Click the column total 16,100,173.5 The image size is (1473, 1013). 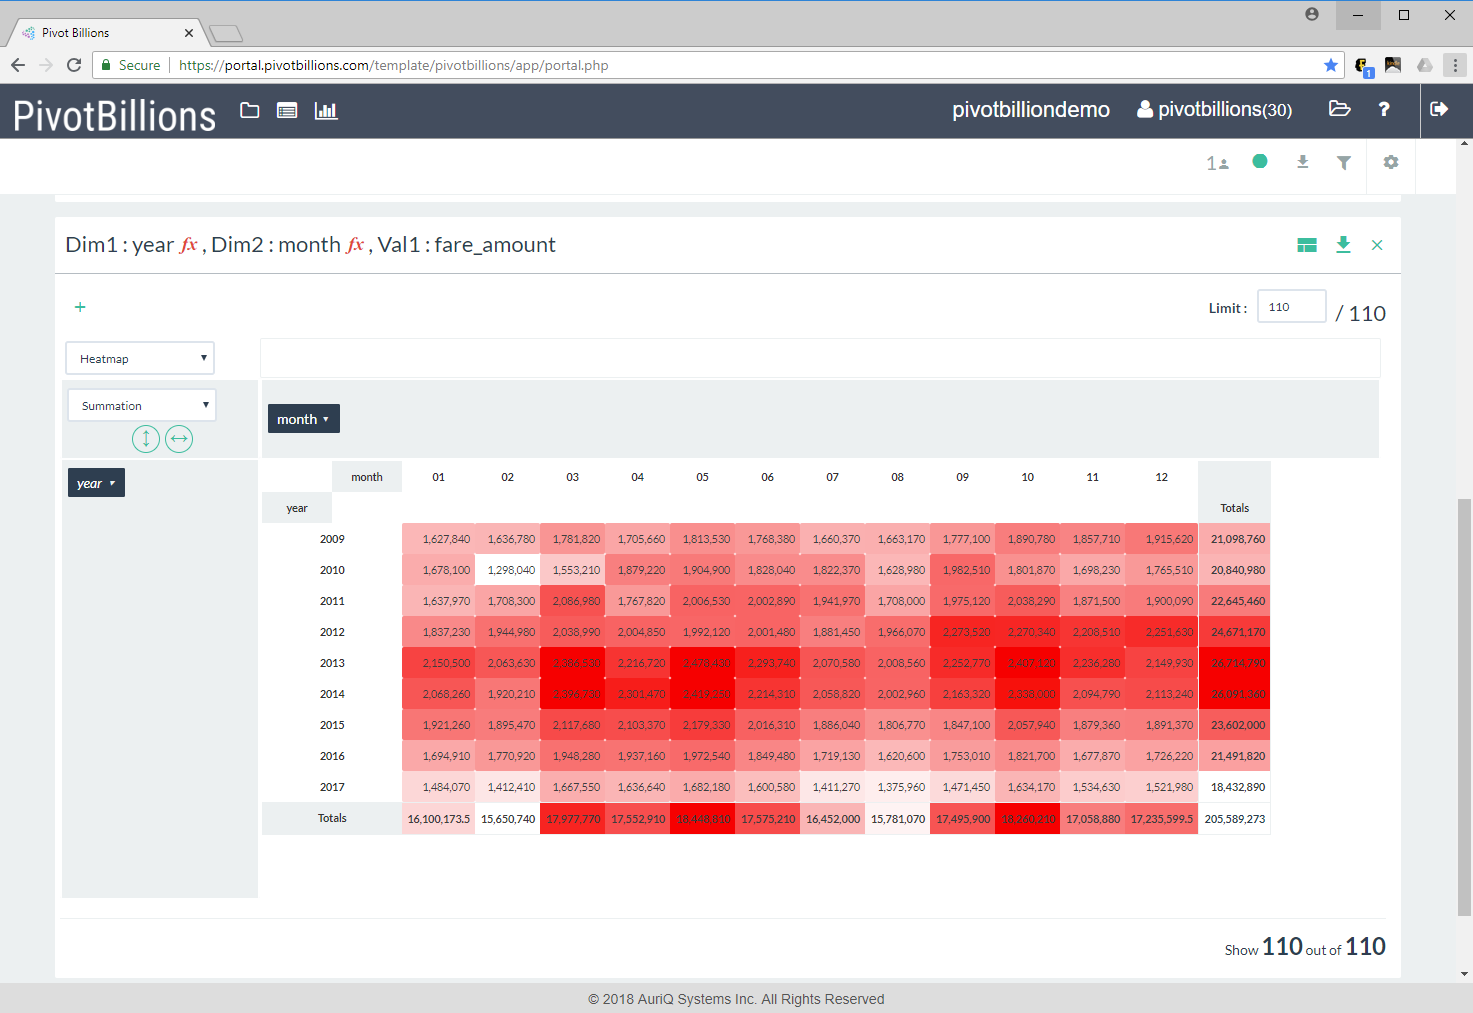coord(439,819)
